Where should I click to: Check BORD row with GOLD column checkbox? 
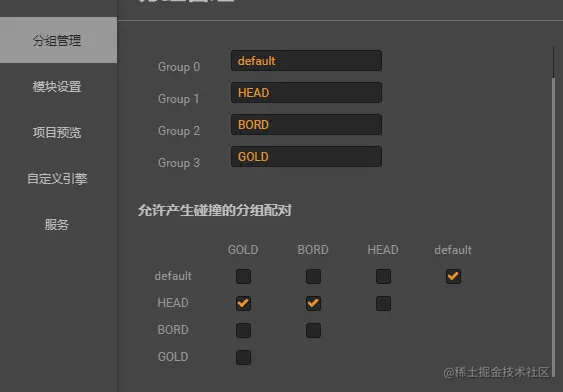(243, 330)
